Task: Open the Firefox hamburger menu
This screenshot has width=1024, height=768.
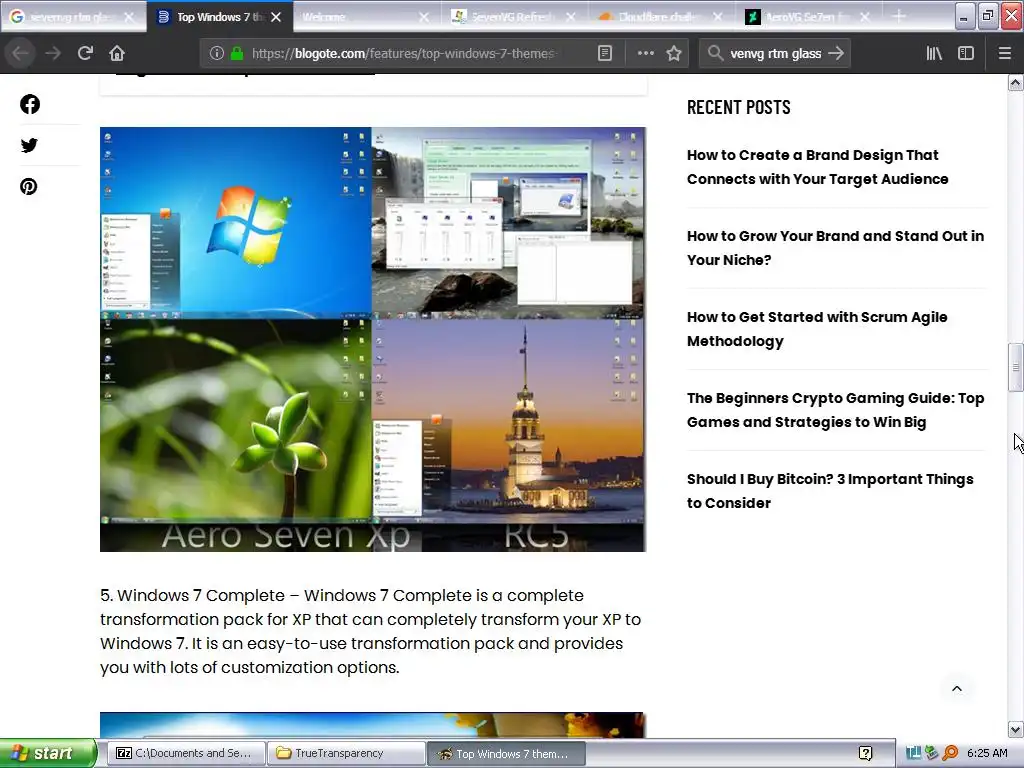Action: pyautogui.click(x=1004, y=54)
